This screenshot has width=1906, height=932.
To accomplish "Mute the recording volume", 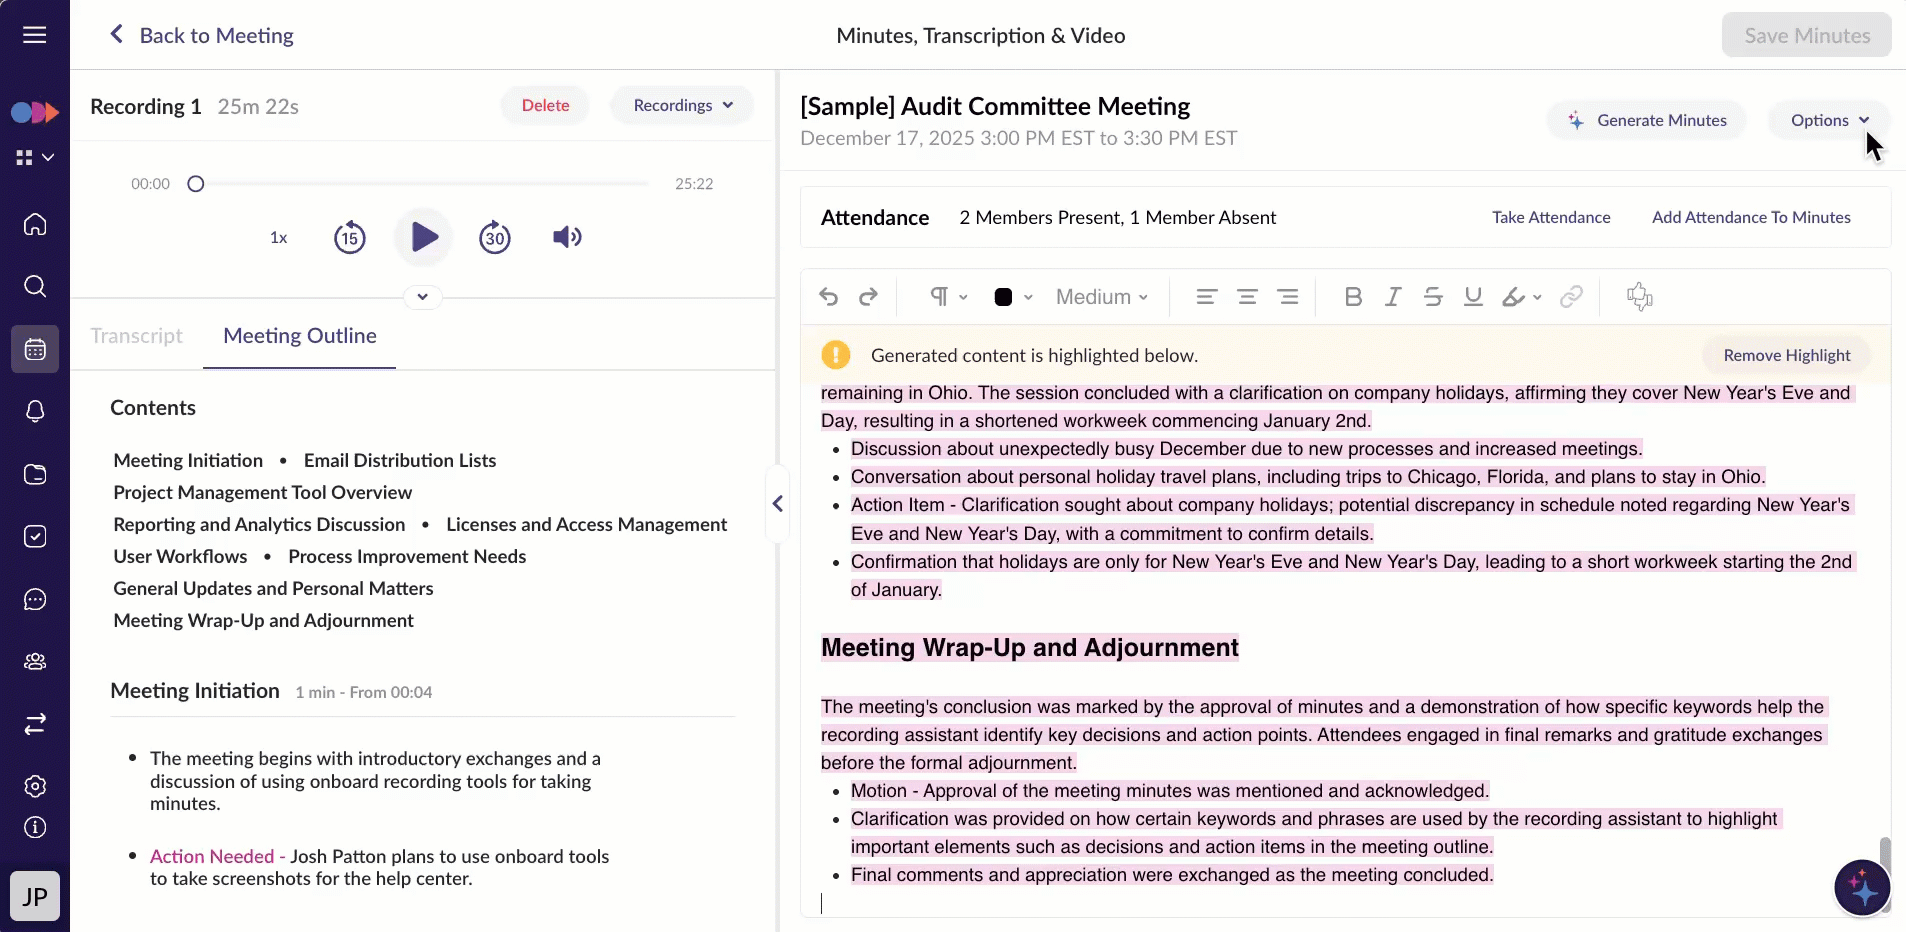I will (567, 237).
